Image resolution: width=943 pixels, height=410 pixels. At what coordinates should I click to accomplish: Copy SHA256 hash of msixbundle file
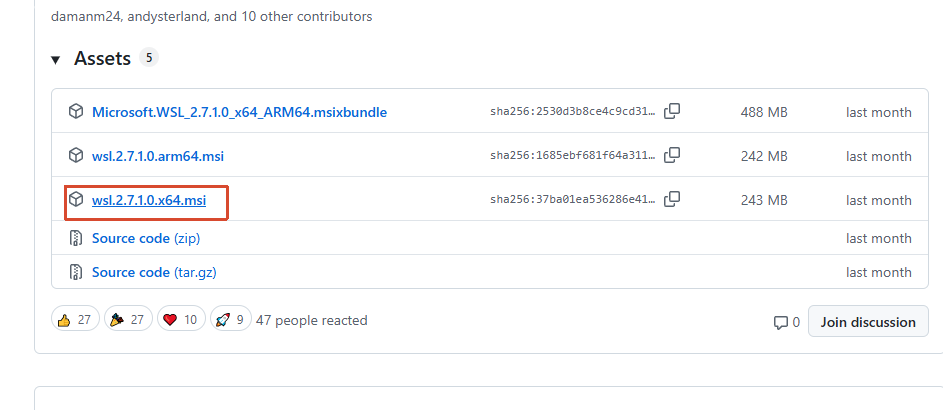(673, 112)
